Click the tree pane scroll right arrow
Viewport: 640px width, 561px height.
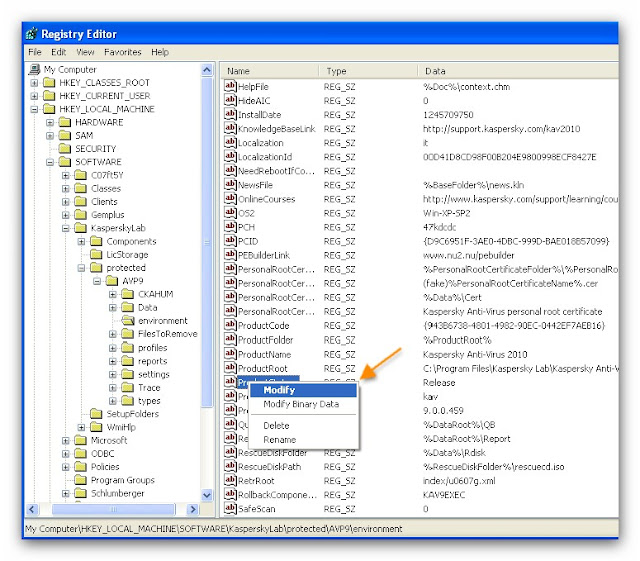click(x=193, y=509)
